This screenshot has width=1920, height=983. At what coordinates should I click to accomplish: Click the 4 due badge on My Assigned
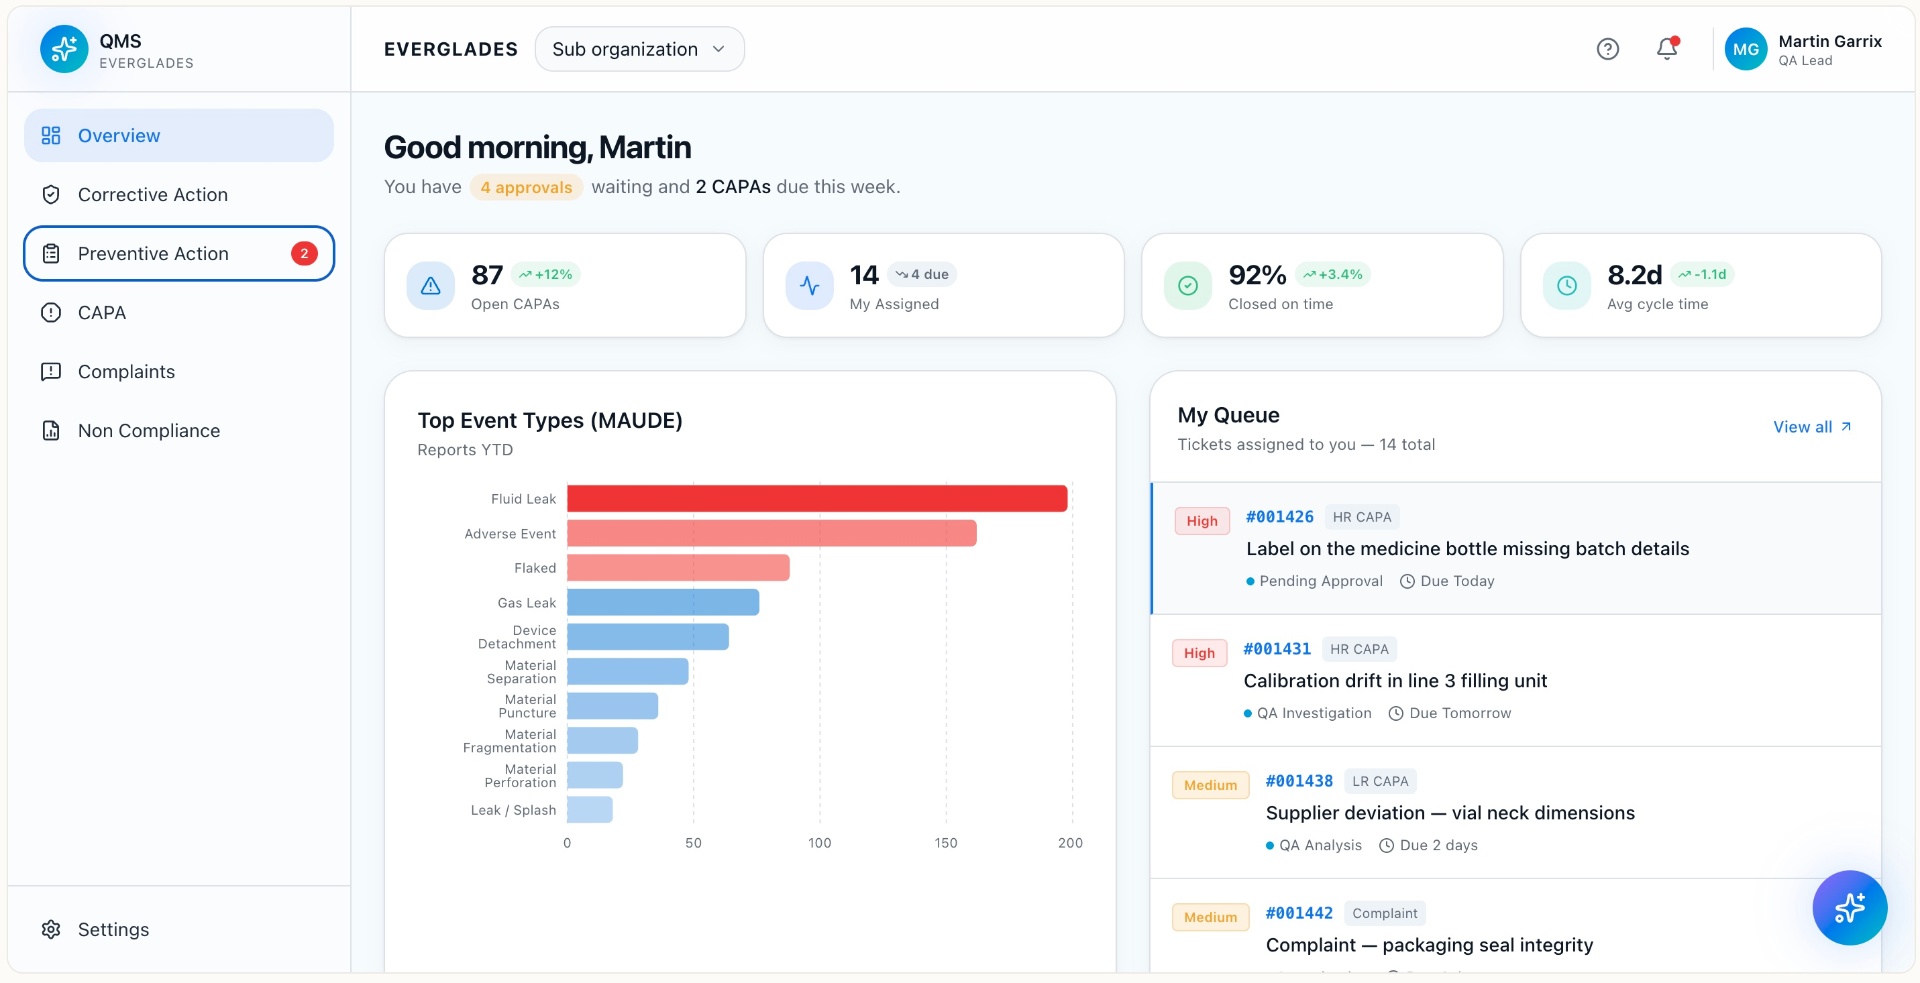[921, 274]
